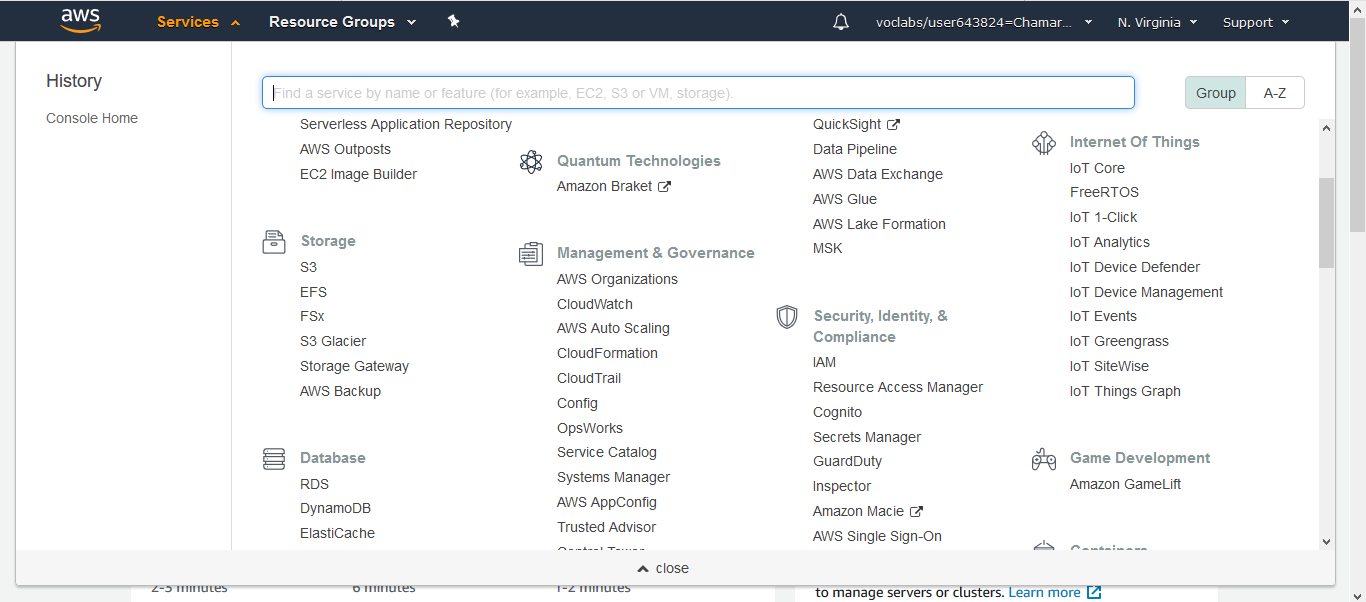Open the voclabs user account dropdown
This screenshot has height=602, width=1366.
pyautogui.click(x=984, y=22)
